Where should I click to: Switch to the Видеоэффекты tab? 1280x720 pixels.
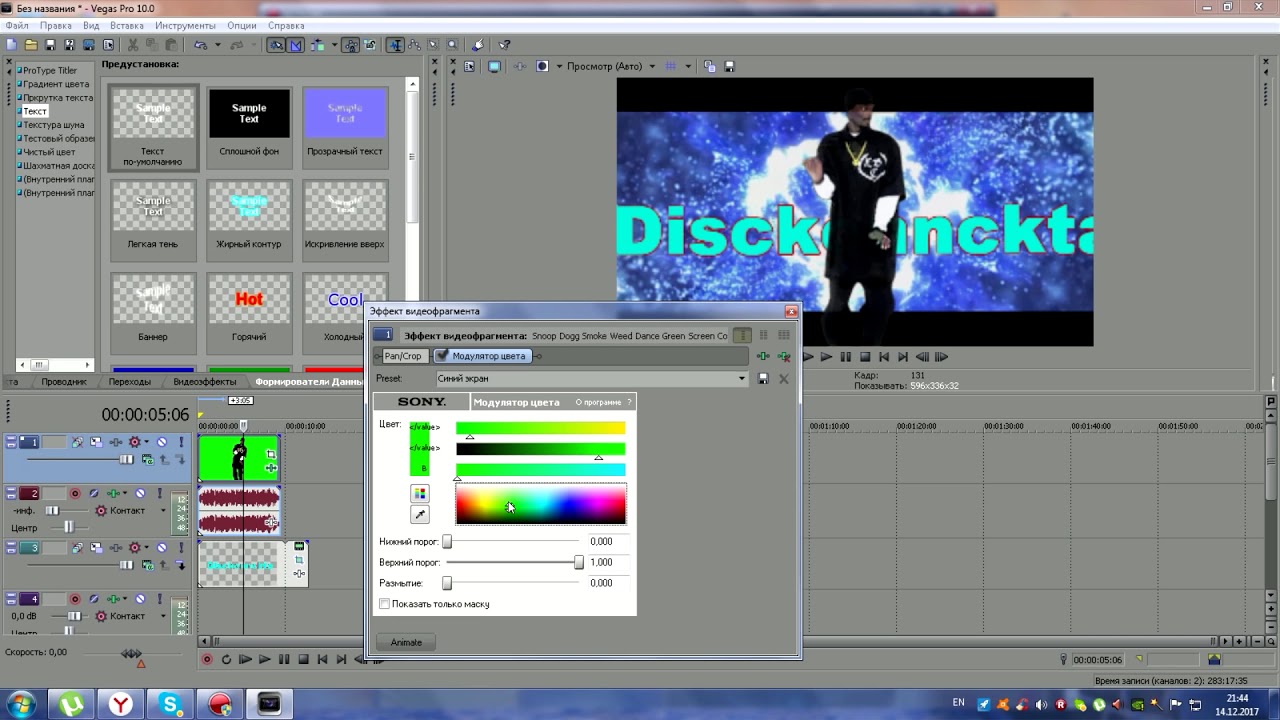(205, 382)
